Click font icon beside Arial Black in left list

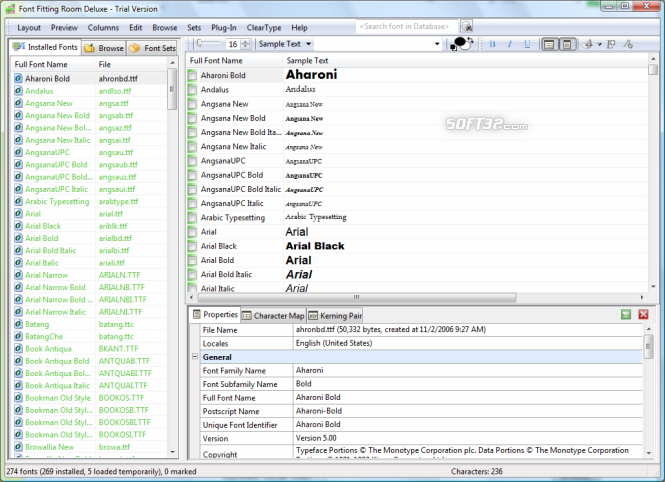[x=18, y=226]
